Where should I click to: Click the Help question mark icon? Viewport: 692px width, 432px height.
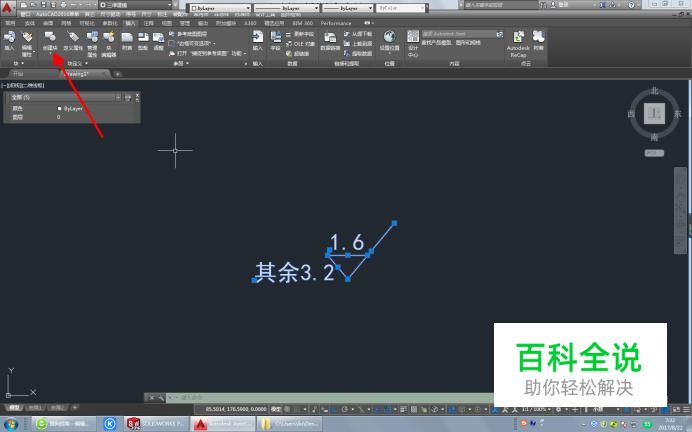pos(632,5)
